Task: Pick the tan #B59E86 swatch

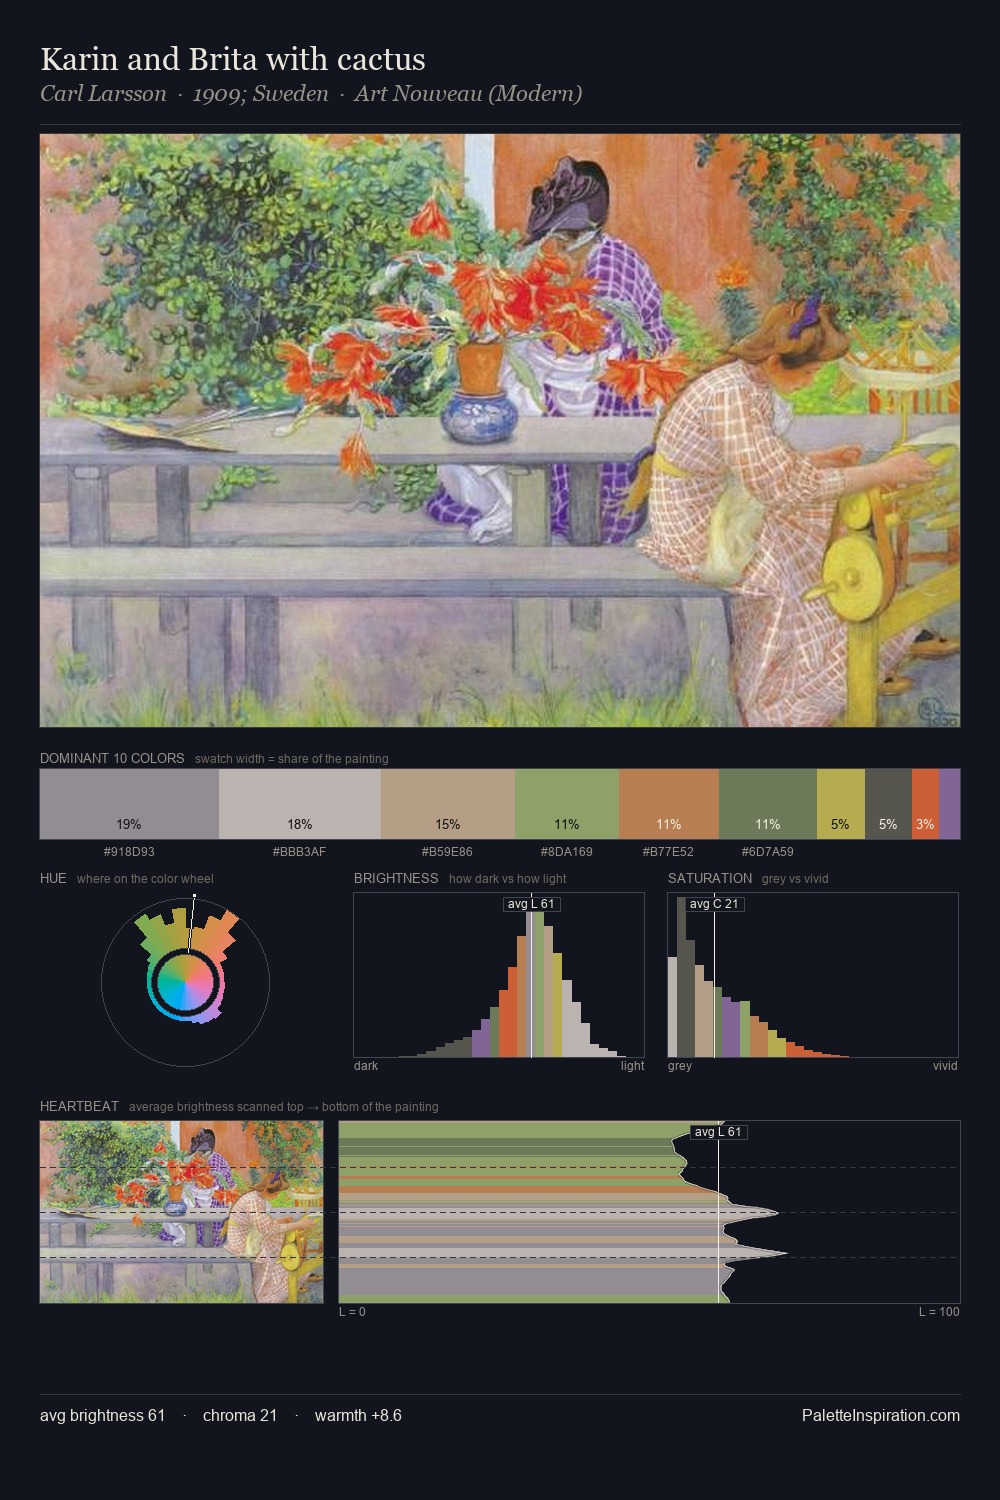Action: [448, 803]
